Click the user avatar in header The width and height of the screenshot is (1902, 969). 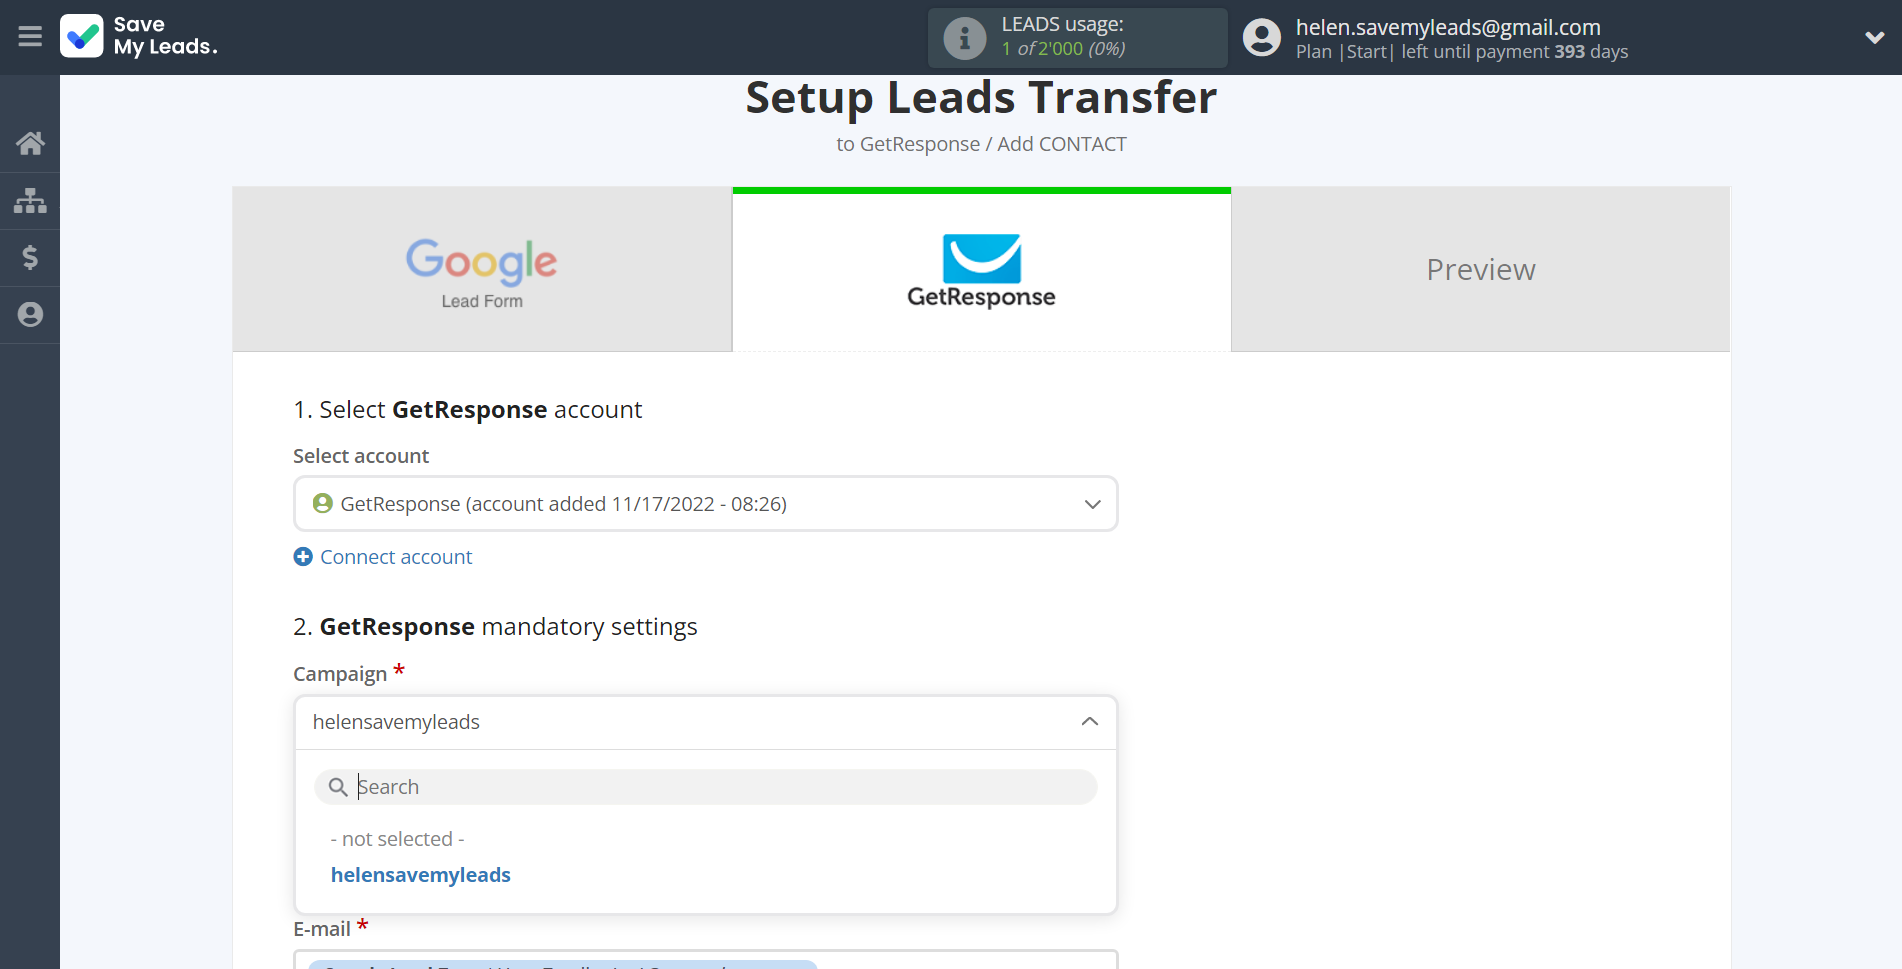[x=1262, y=38]
